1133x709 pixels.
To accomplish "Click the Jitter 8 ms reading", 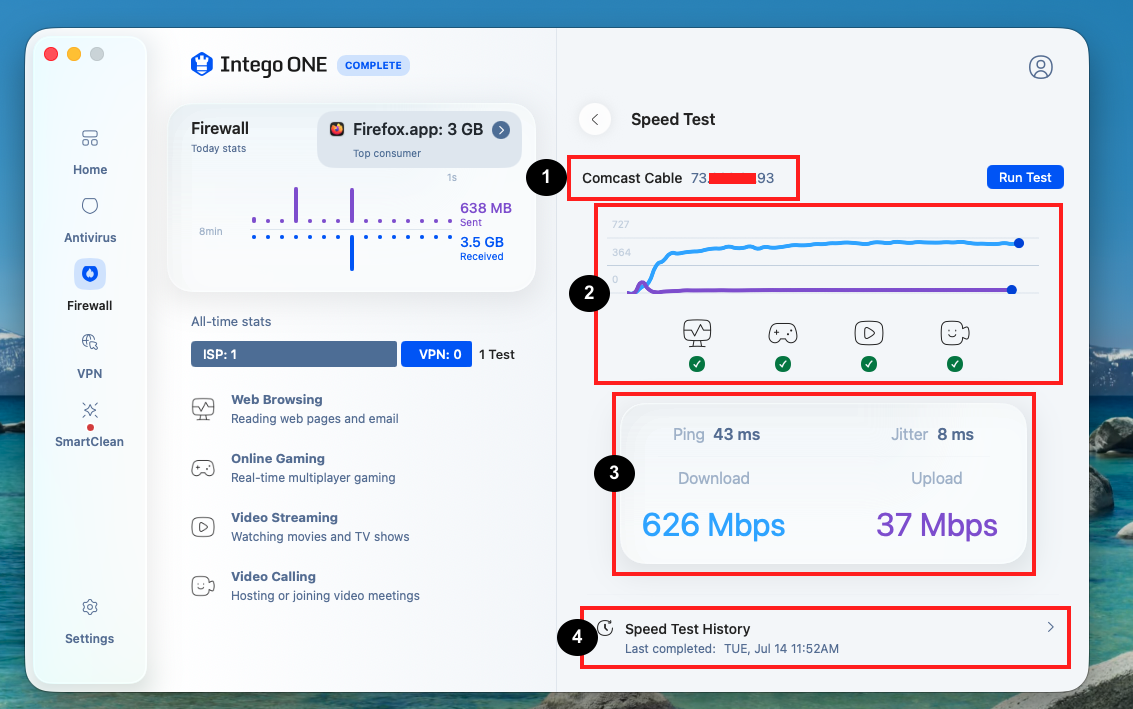I will click(932, 434).
